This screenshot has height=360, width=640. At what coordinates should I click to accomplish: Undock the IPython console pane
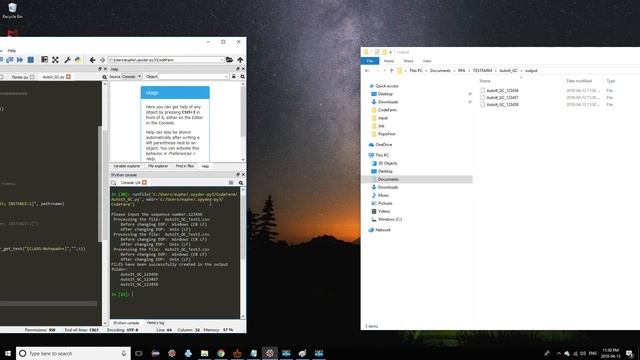click(238, 175)
